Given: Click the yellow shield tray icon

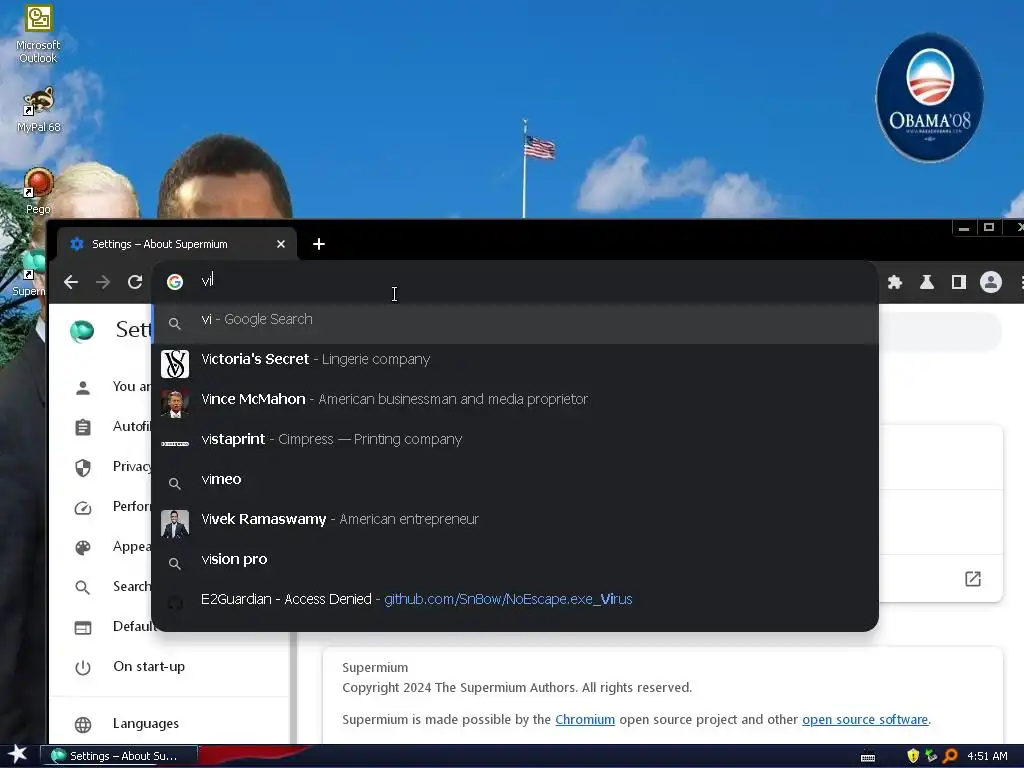Looking at the screenshot, I should [913, 756].
